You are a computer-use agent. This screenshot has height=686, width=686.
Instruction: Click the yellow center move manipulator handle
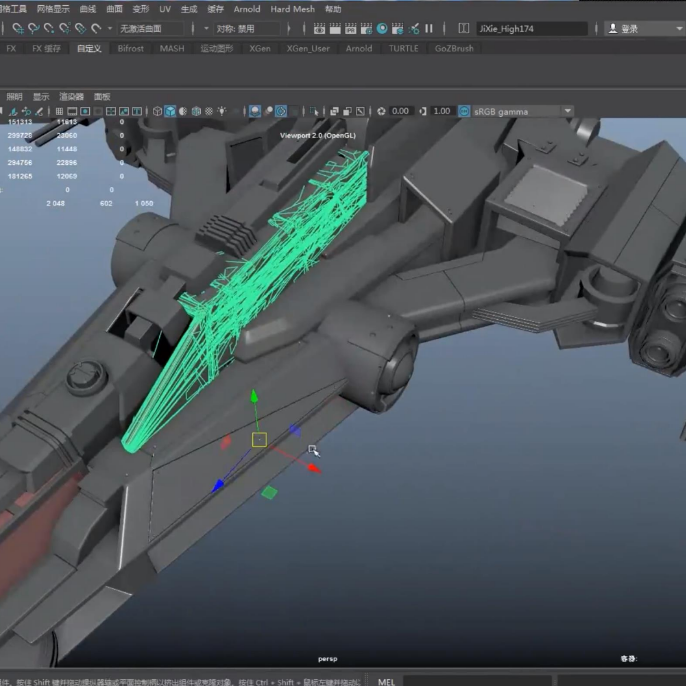[259, 439]
